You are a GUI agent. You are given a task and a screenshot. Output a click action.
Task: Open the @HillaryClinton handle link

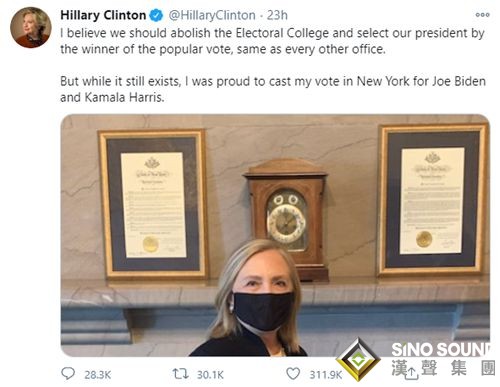coord(212,15)
